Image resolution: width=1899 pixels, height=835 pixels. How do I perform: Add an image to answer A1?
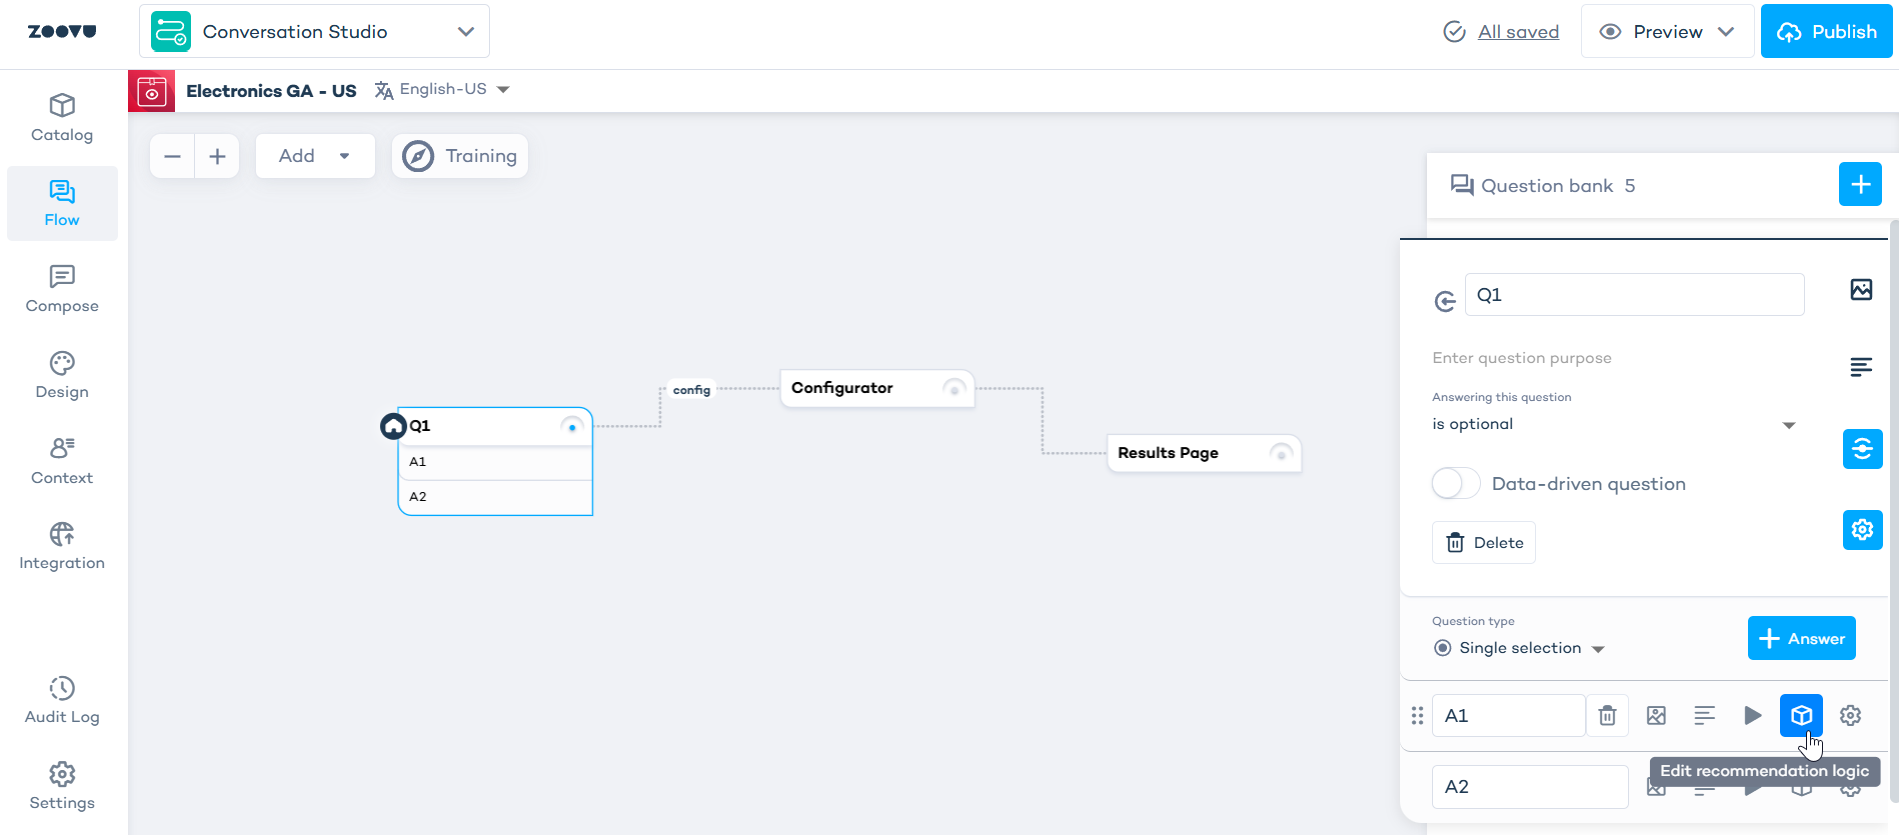1657,716
